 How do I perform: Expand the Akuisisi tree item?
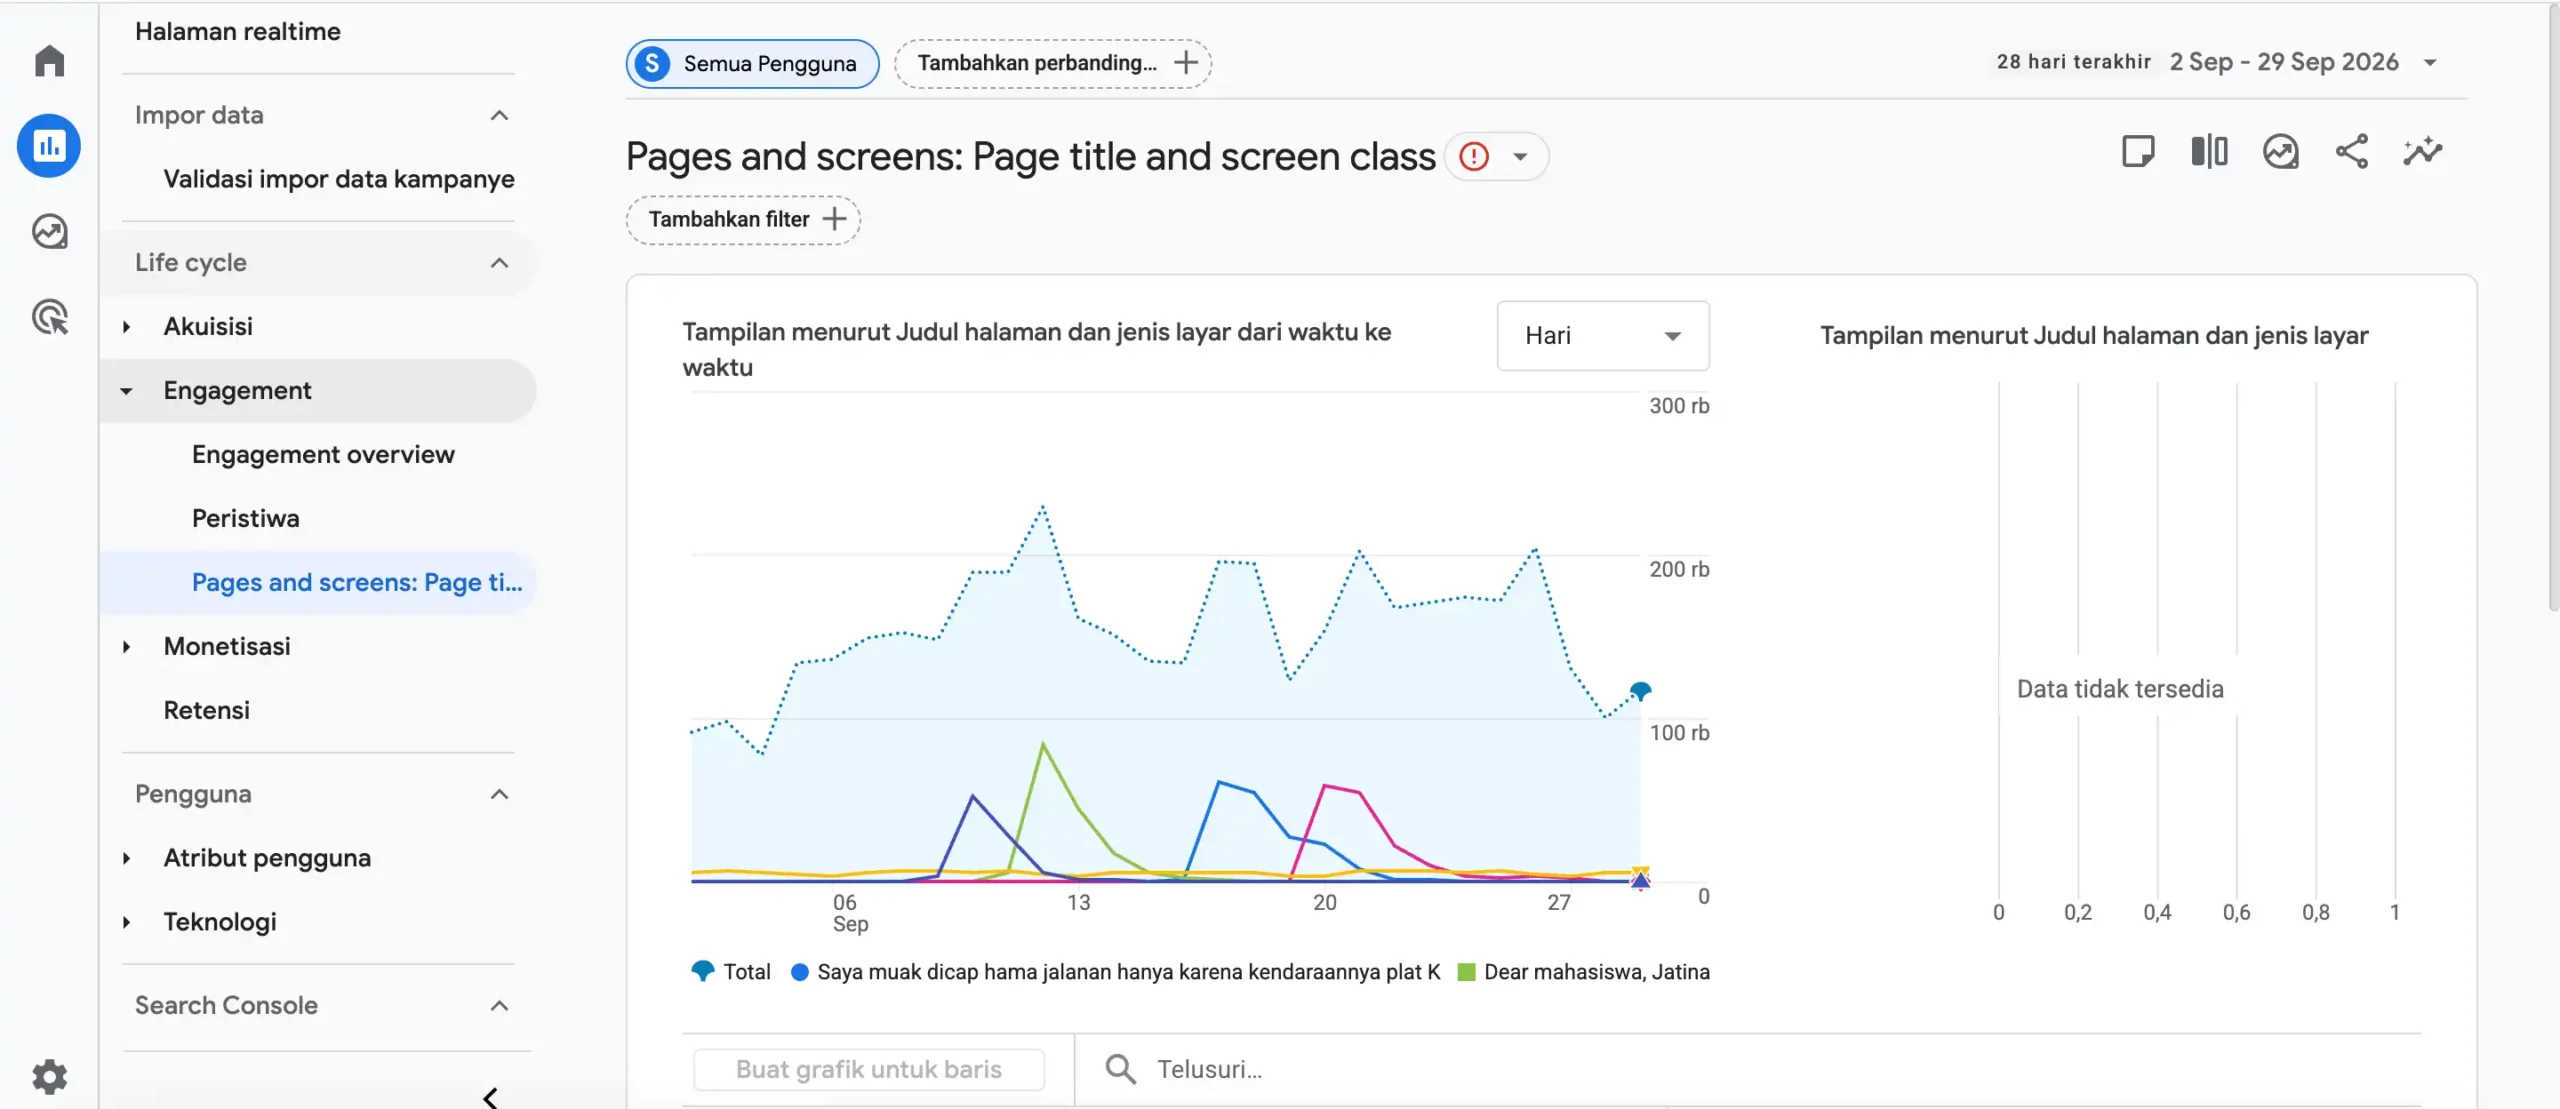point(126,327)
